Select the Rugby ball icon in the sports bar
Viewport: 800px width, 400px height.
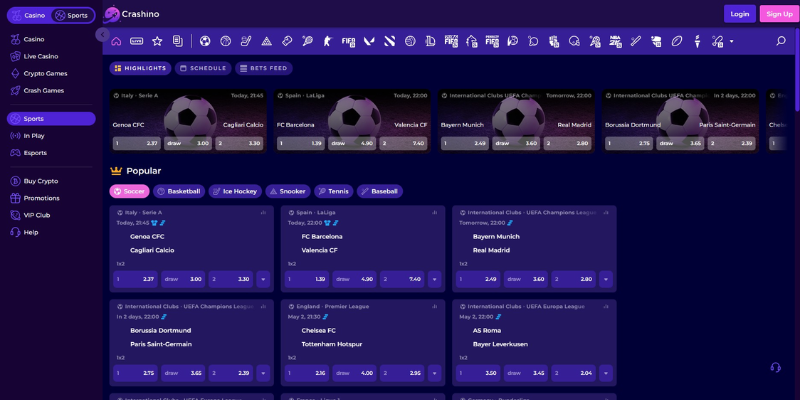pyautogui.click(x=677, y=41)
